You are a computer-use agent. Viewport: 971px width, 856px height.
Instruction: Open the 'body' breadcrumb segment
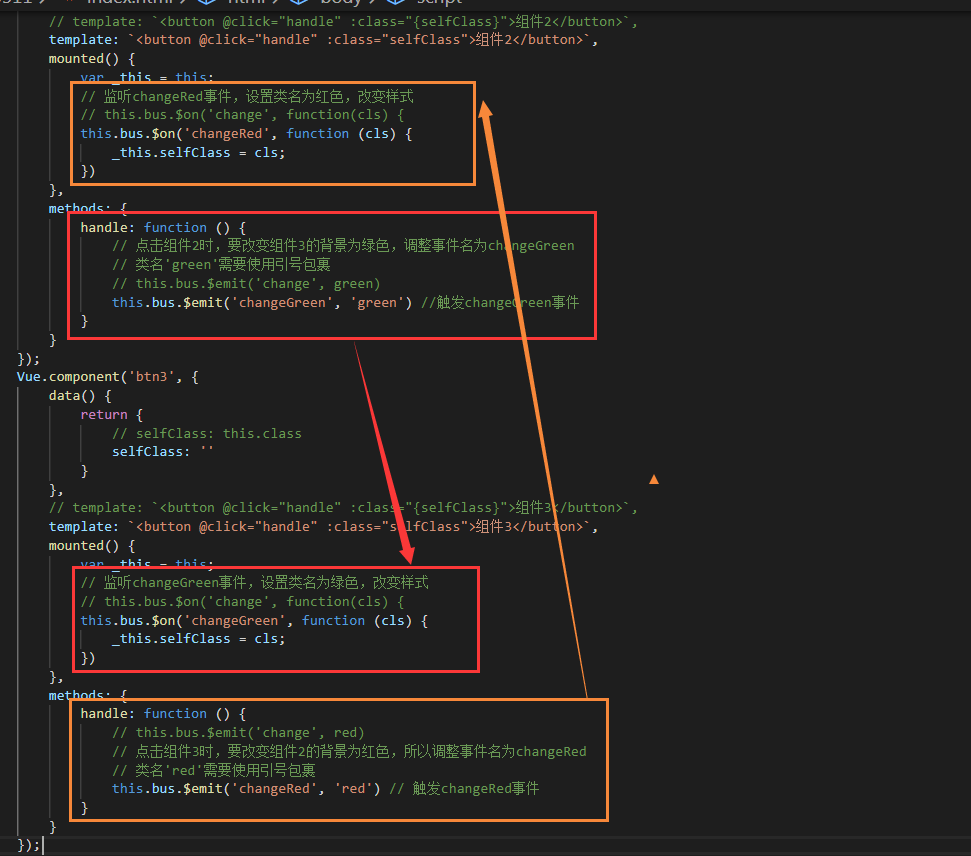point(341,2)
